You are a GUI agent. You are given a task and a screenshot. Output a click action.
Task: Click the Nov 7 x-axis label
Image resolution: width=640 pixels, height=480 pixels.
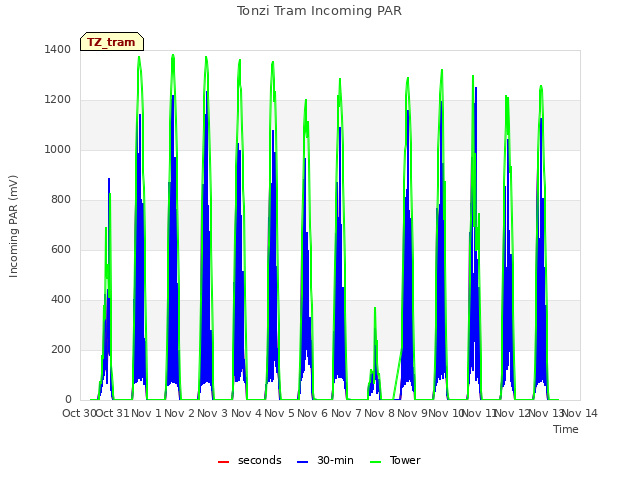click(346, 413)
